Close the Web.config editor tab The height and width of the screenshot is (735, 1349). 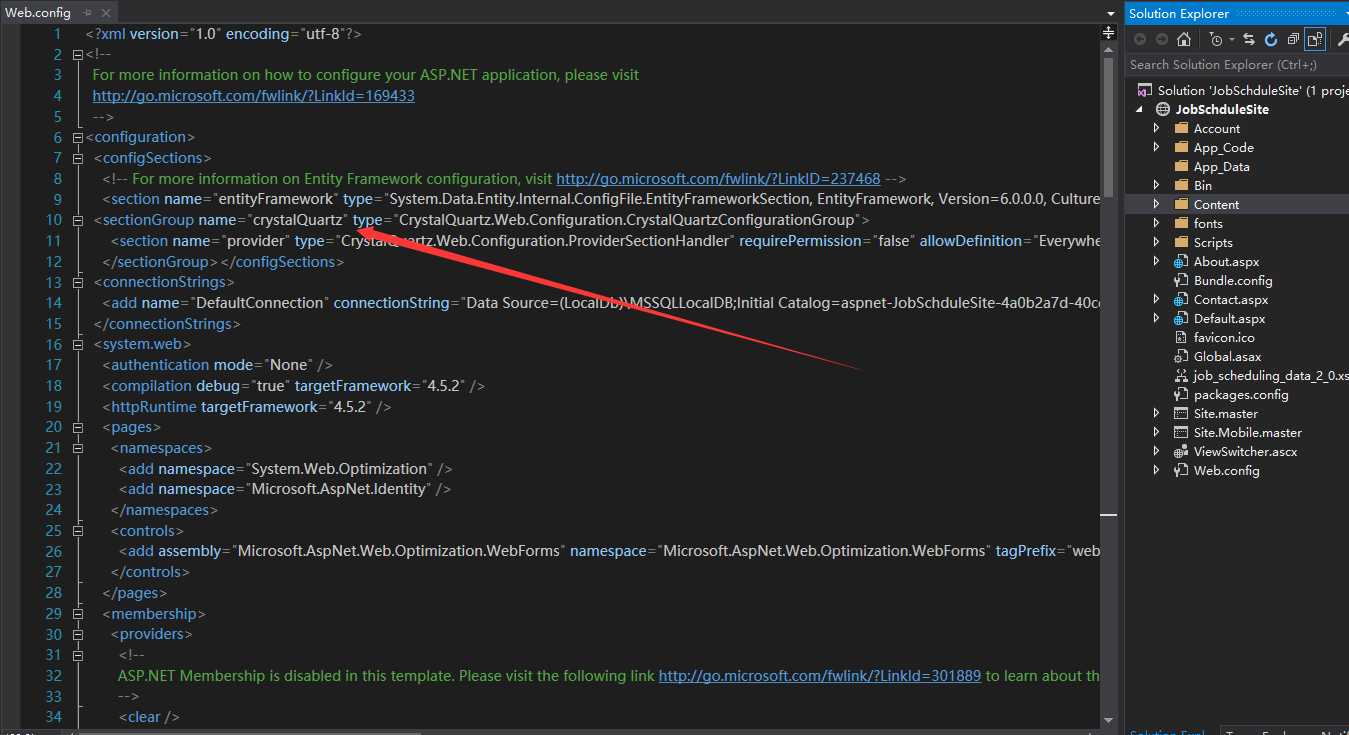107,12
